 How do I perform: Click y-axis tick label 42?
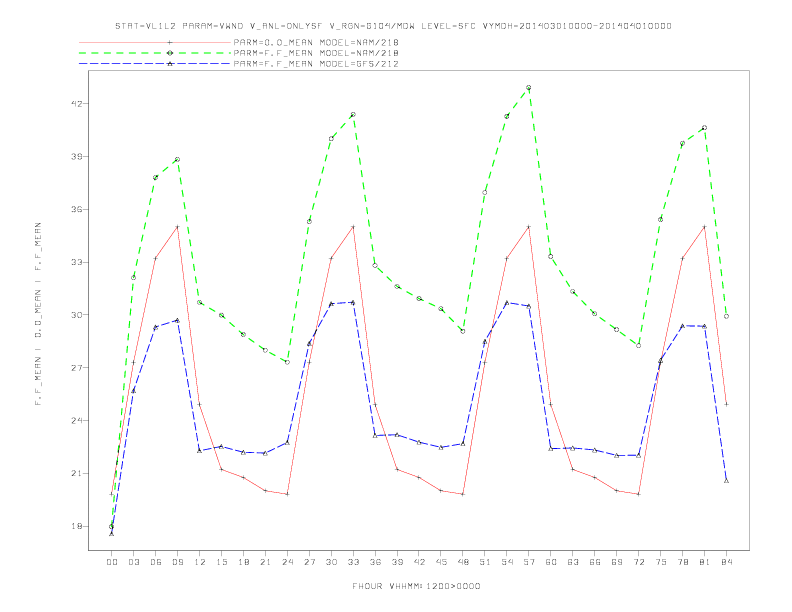76,104
